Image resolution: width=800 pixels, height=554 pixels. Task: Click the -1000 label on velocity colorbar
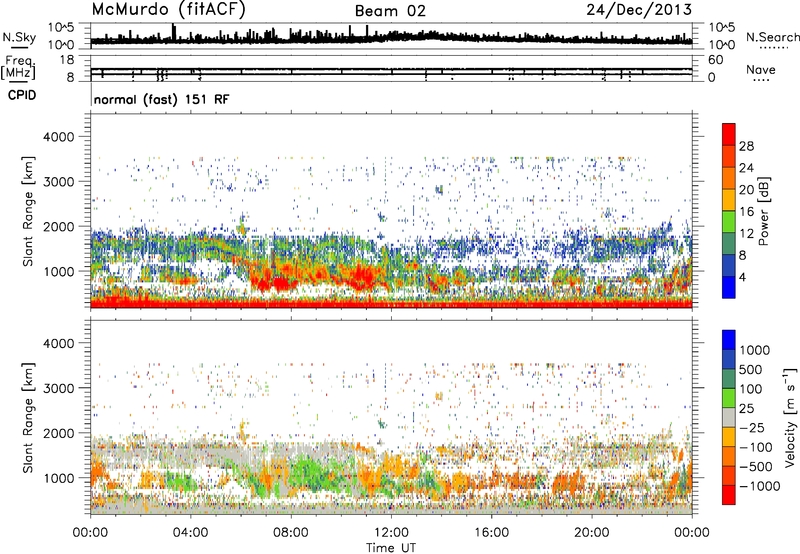(760, 486)
